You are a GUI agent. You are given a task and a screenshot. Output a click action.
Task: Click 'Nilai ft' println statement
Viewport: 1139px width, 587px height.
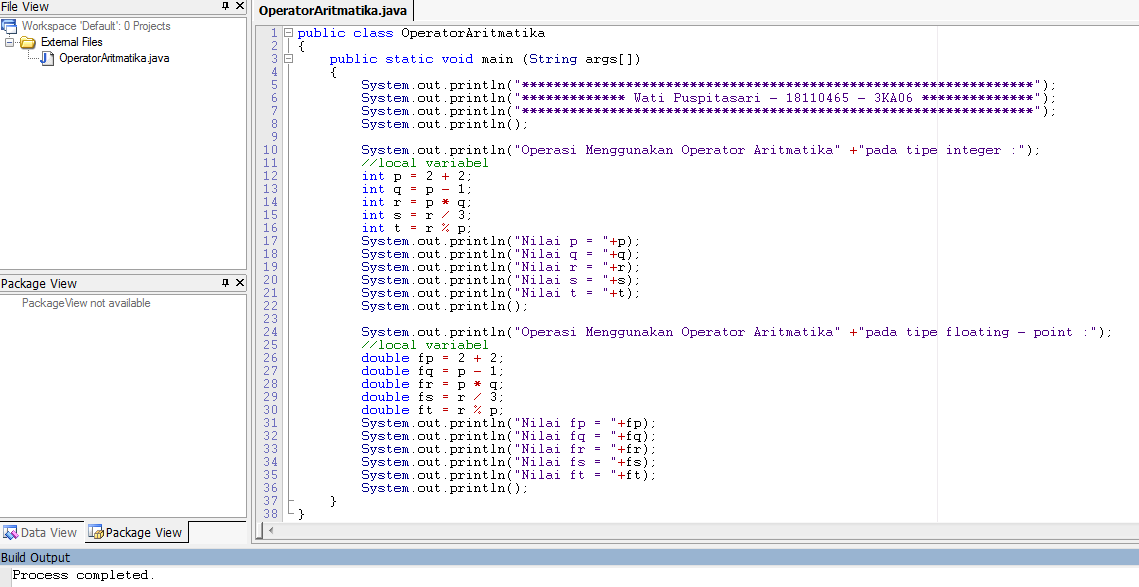508,475
